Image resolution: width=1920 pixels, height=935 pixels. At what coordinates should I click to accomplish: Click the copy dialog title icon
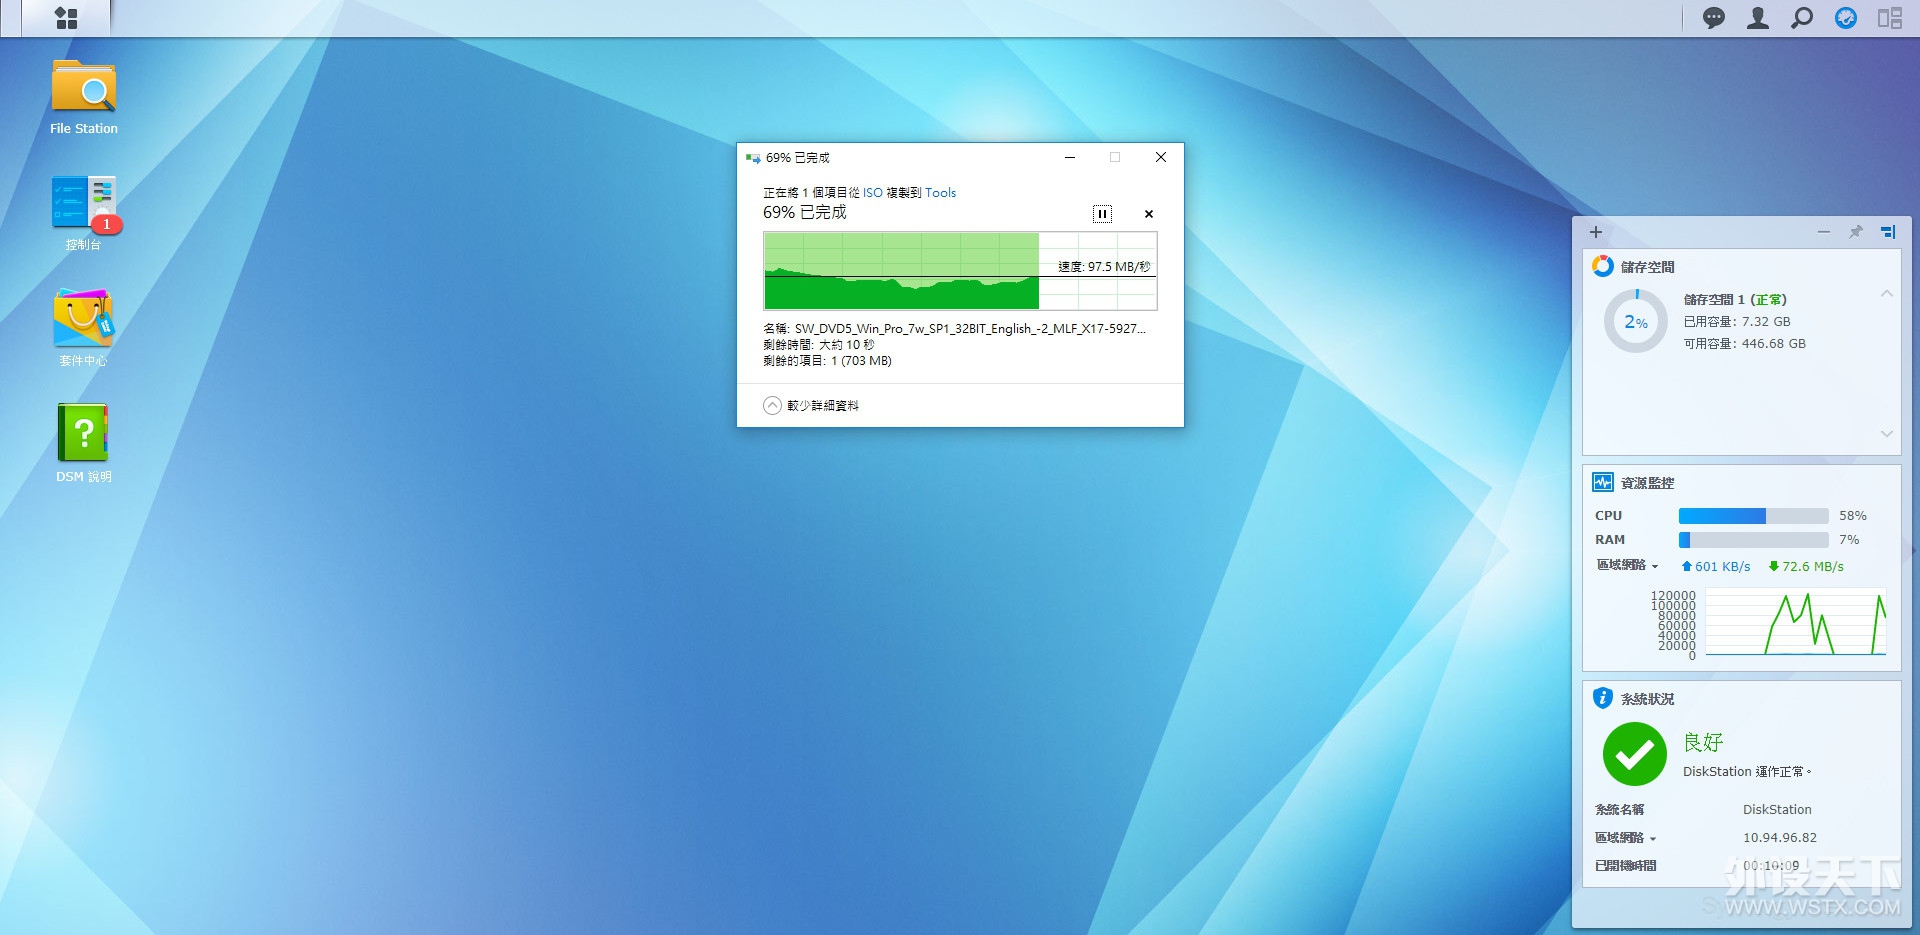coord(753,158)
